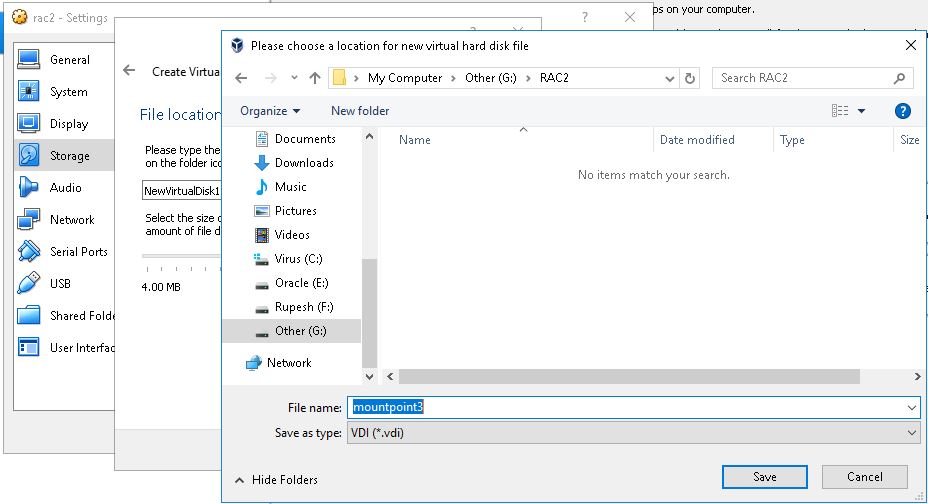Select Rupesh (F:) drive

[294, 307]
